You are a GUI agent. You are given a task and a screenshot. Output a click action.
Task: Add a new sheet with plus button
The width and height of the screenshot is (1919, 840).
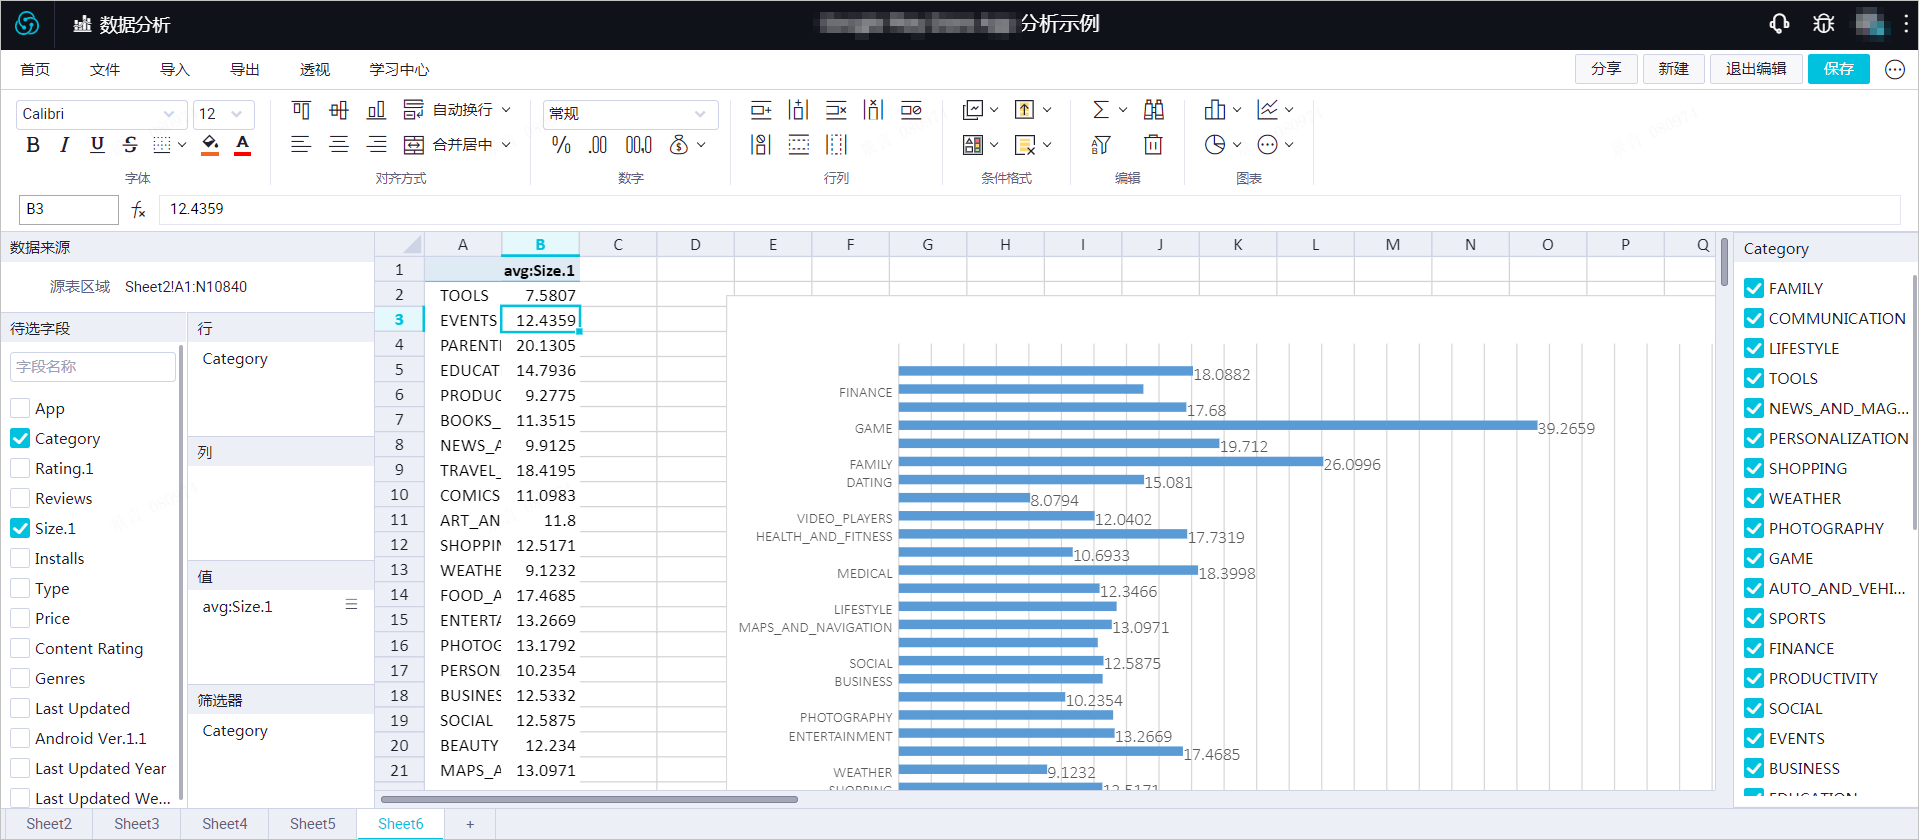[470, 824]
